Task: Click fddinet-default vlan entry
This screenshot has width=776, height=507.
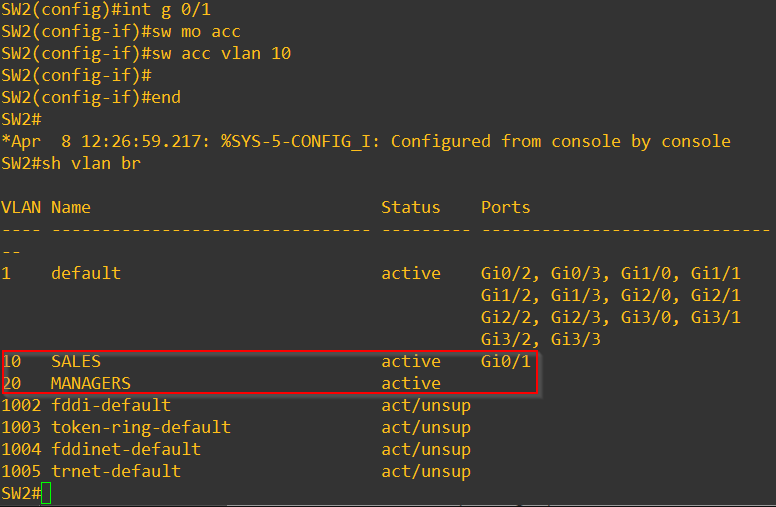Action: [126, 450]
